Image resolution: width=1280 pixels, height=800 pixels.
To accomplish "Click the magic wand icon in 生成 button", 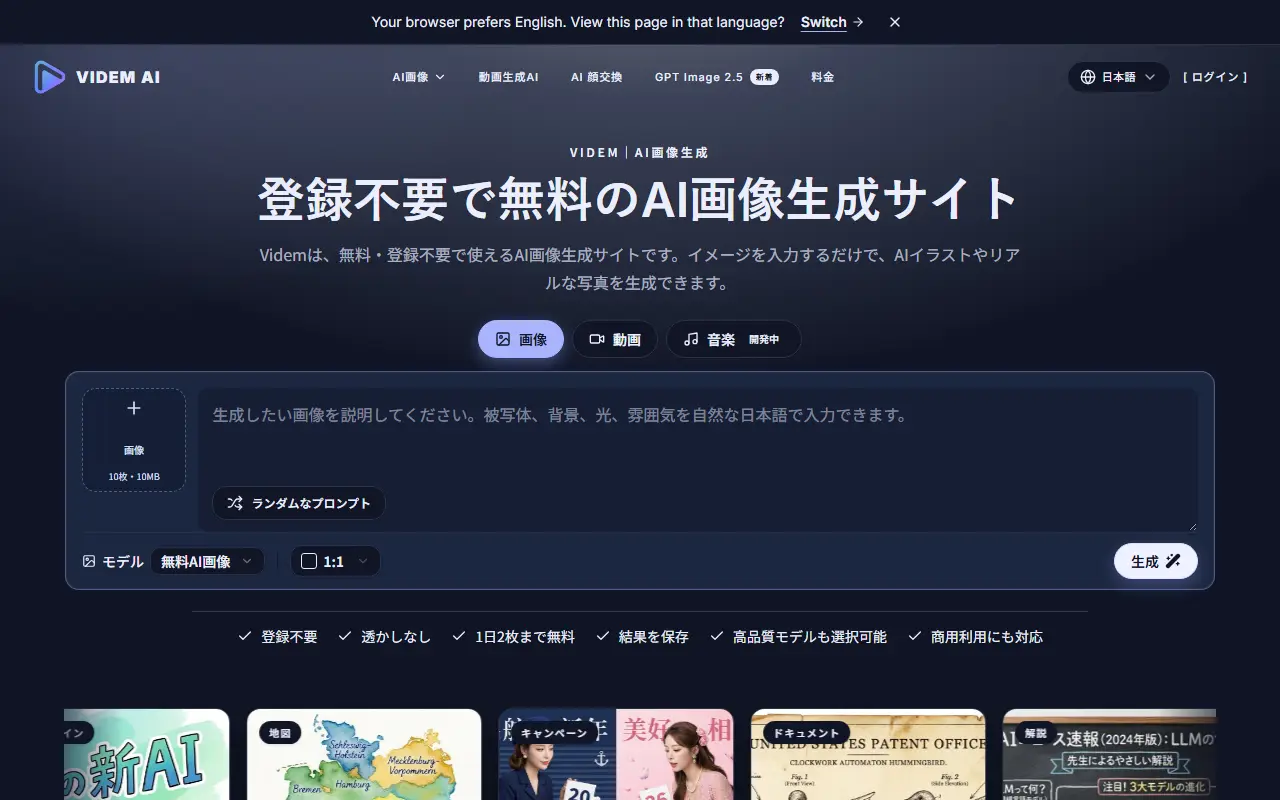I will (x=1174, y=561).
